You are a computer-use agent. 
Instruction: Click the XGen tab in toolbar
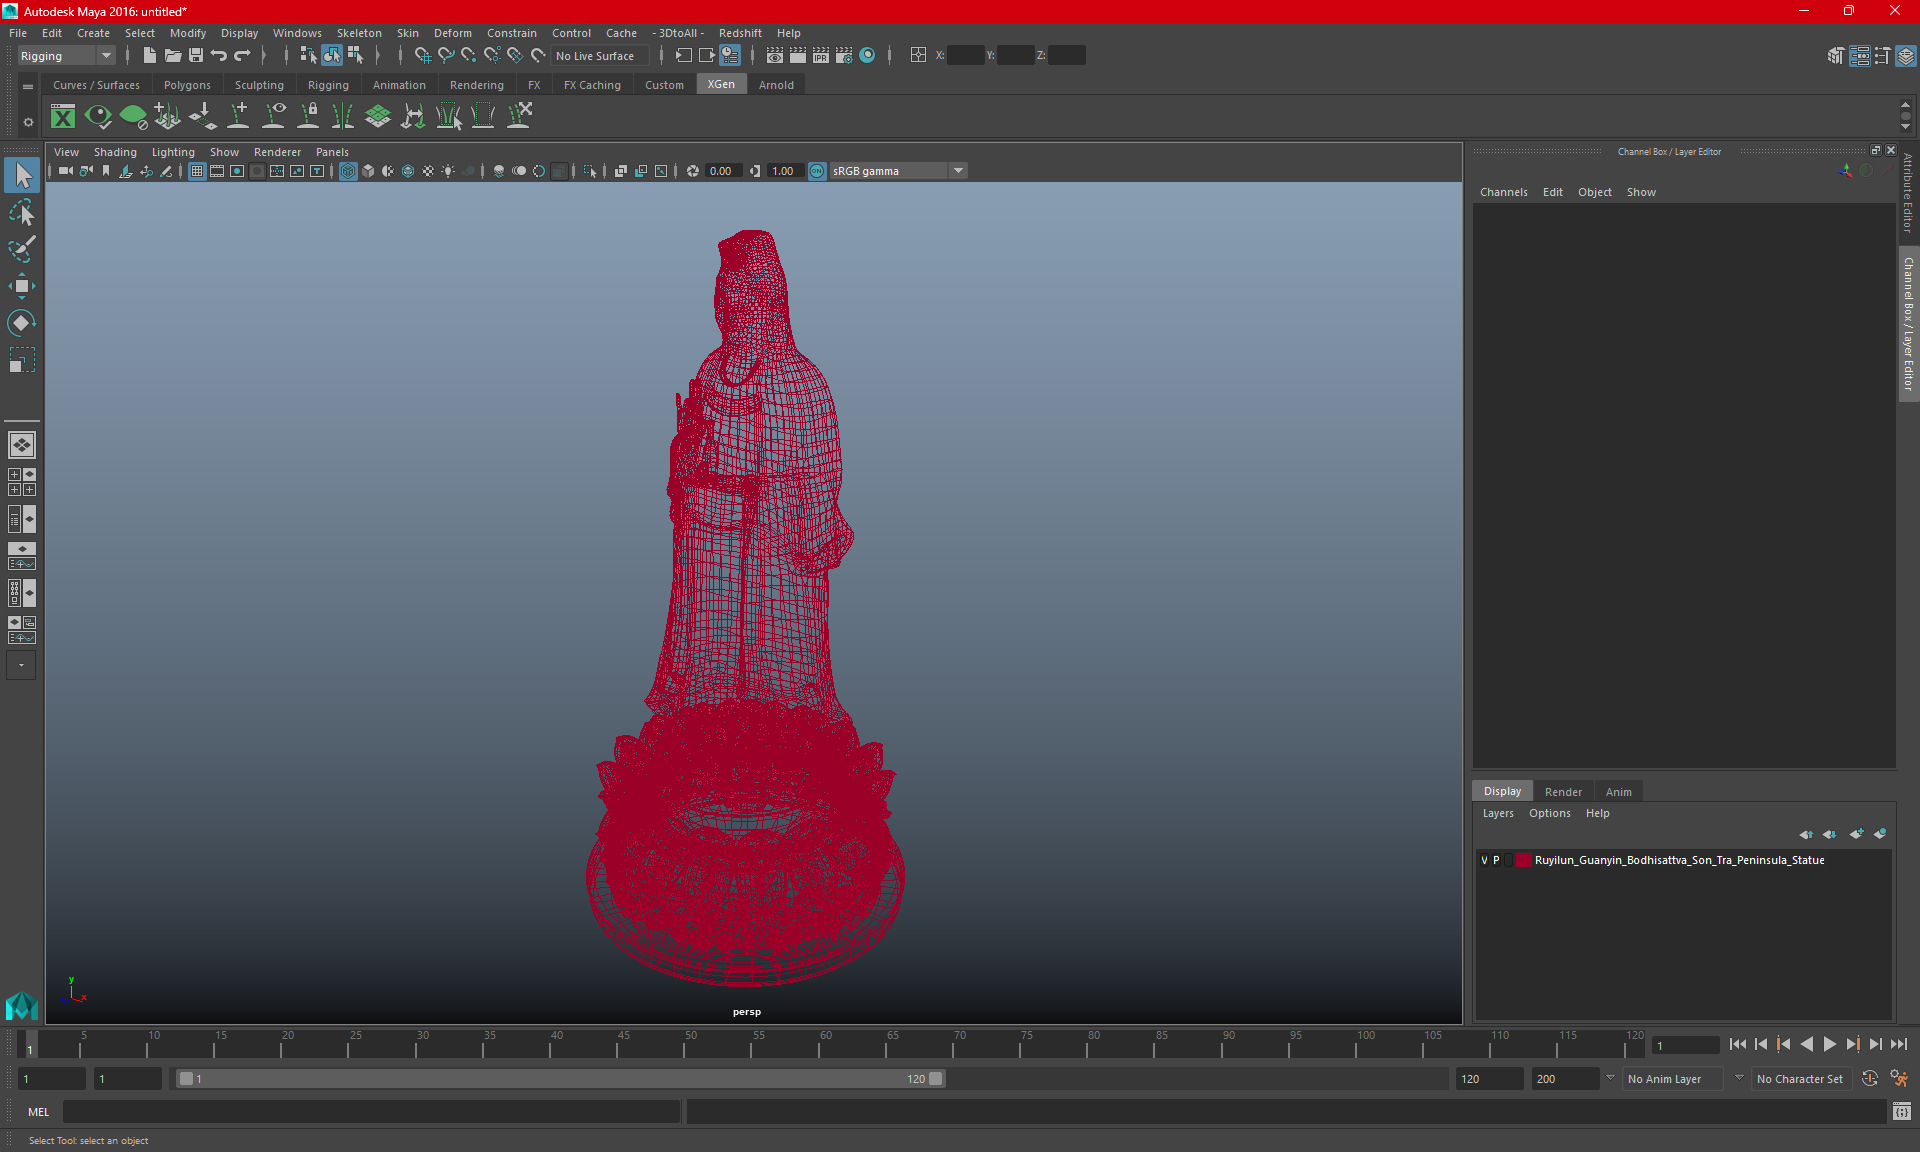point(720,84)
